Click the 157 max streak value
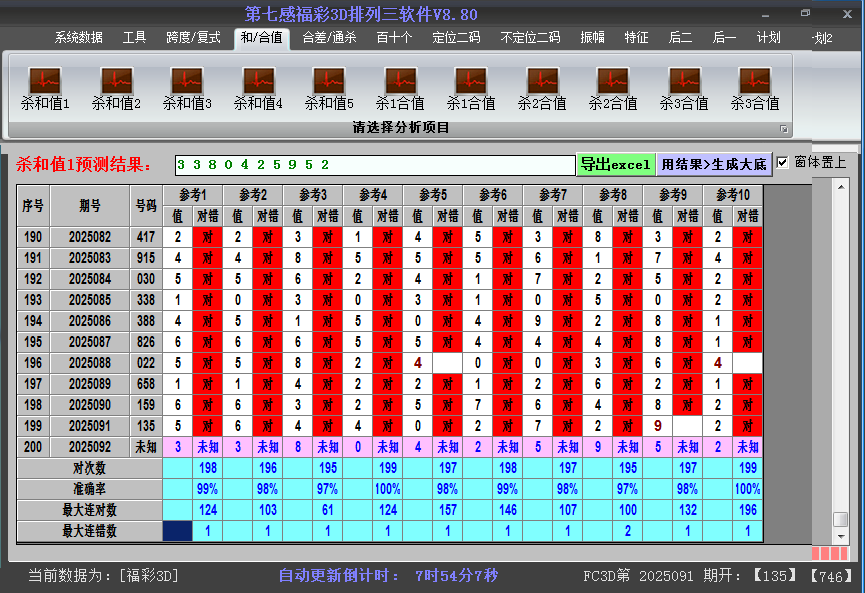The height and width of the screenshot is (593, 865). point(448,510)
